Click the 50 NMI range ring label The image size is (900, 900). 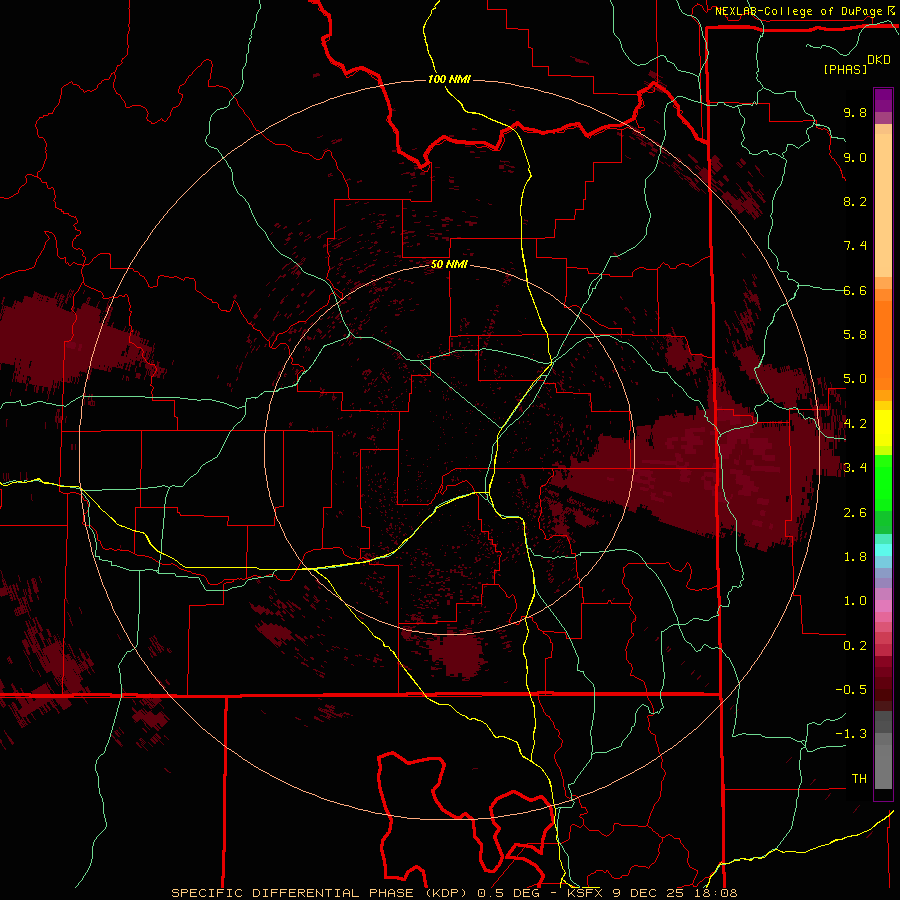pos(449,265)
